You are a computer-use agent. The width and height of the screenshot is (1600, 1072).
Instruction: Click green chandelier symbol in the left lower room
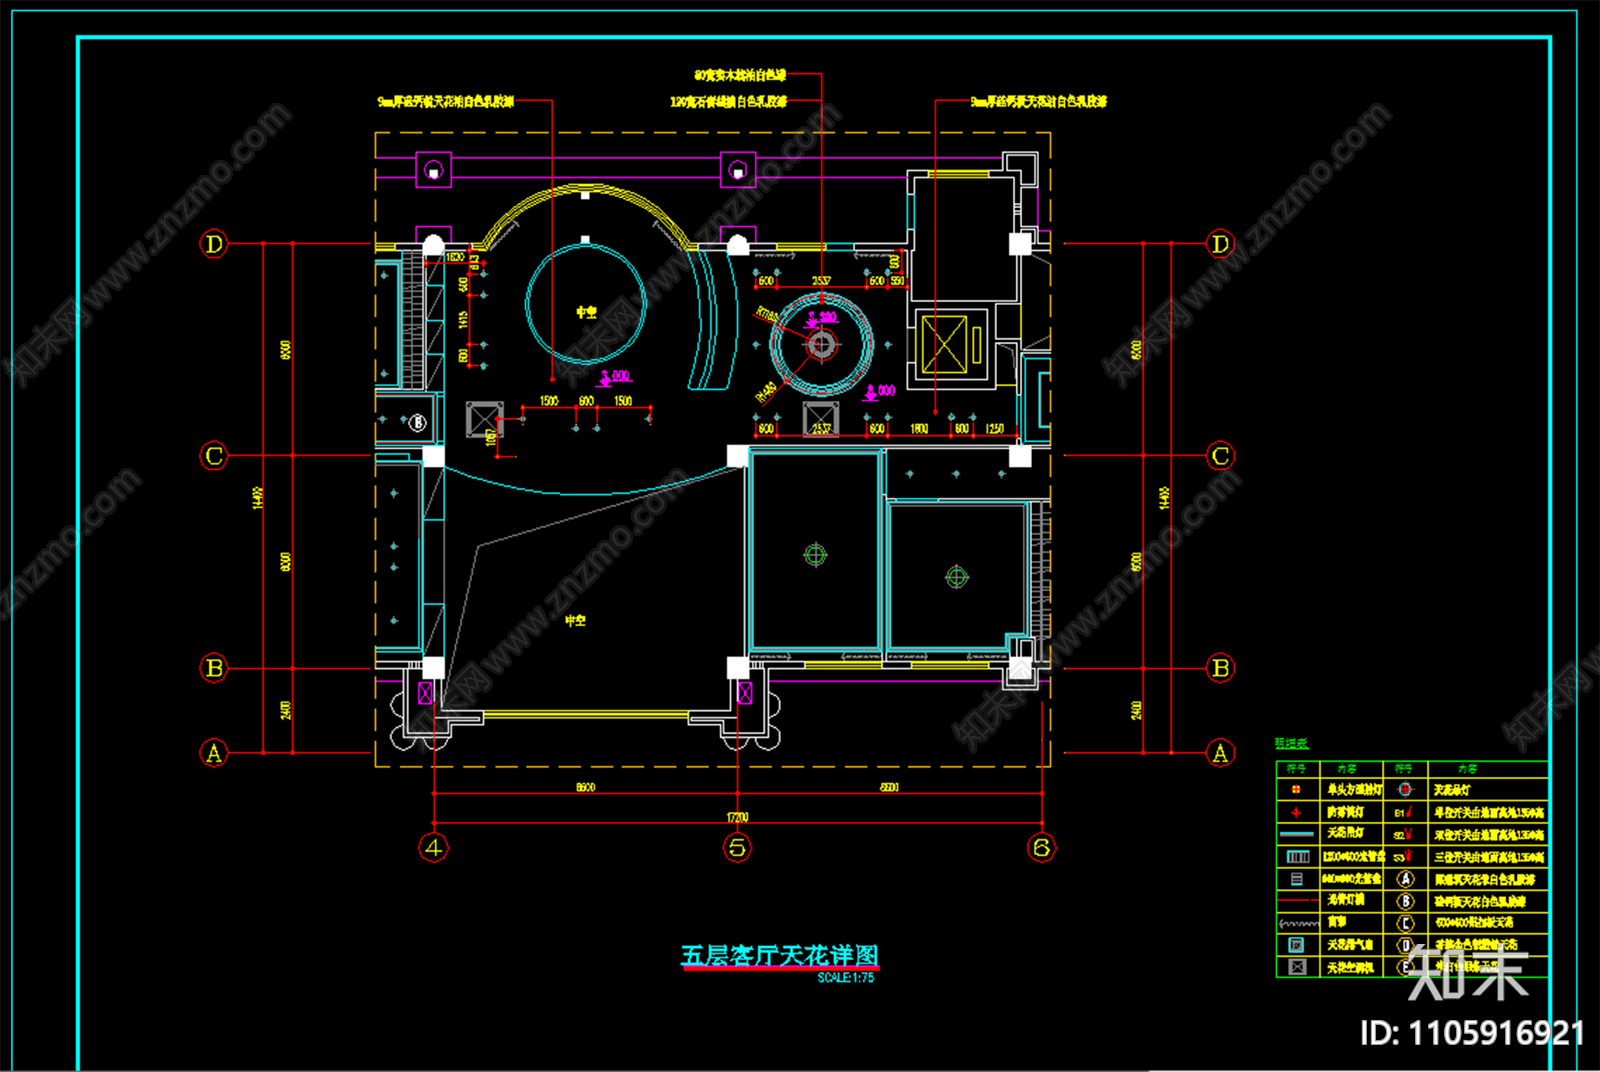[x=815, y=555]
